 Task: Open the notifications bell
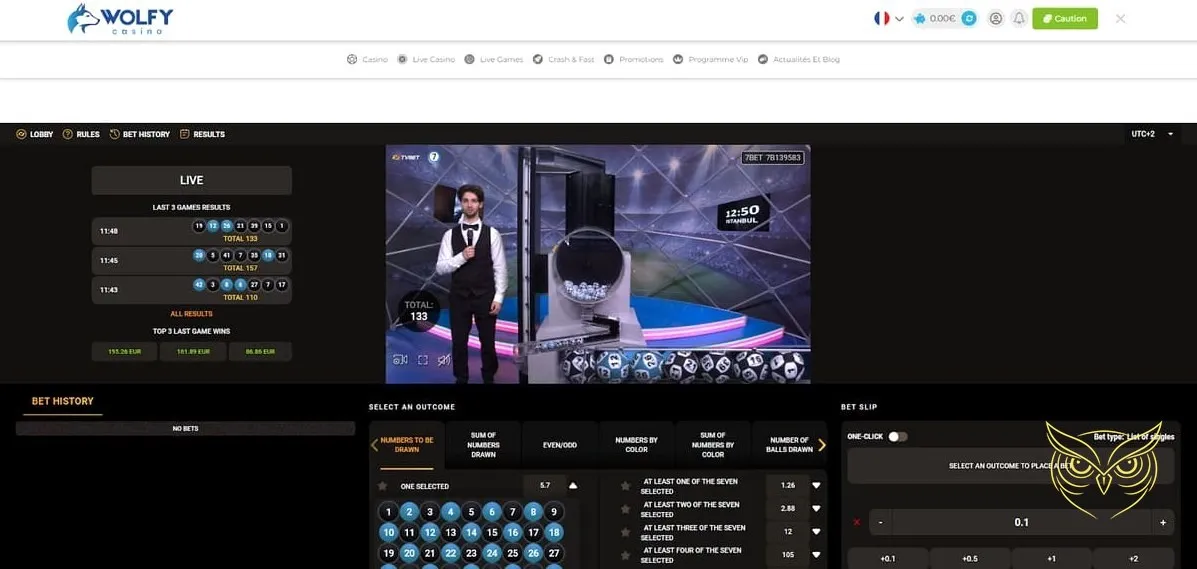pos(1019,18)
